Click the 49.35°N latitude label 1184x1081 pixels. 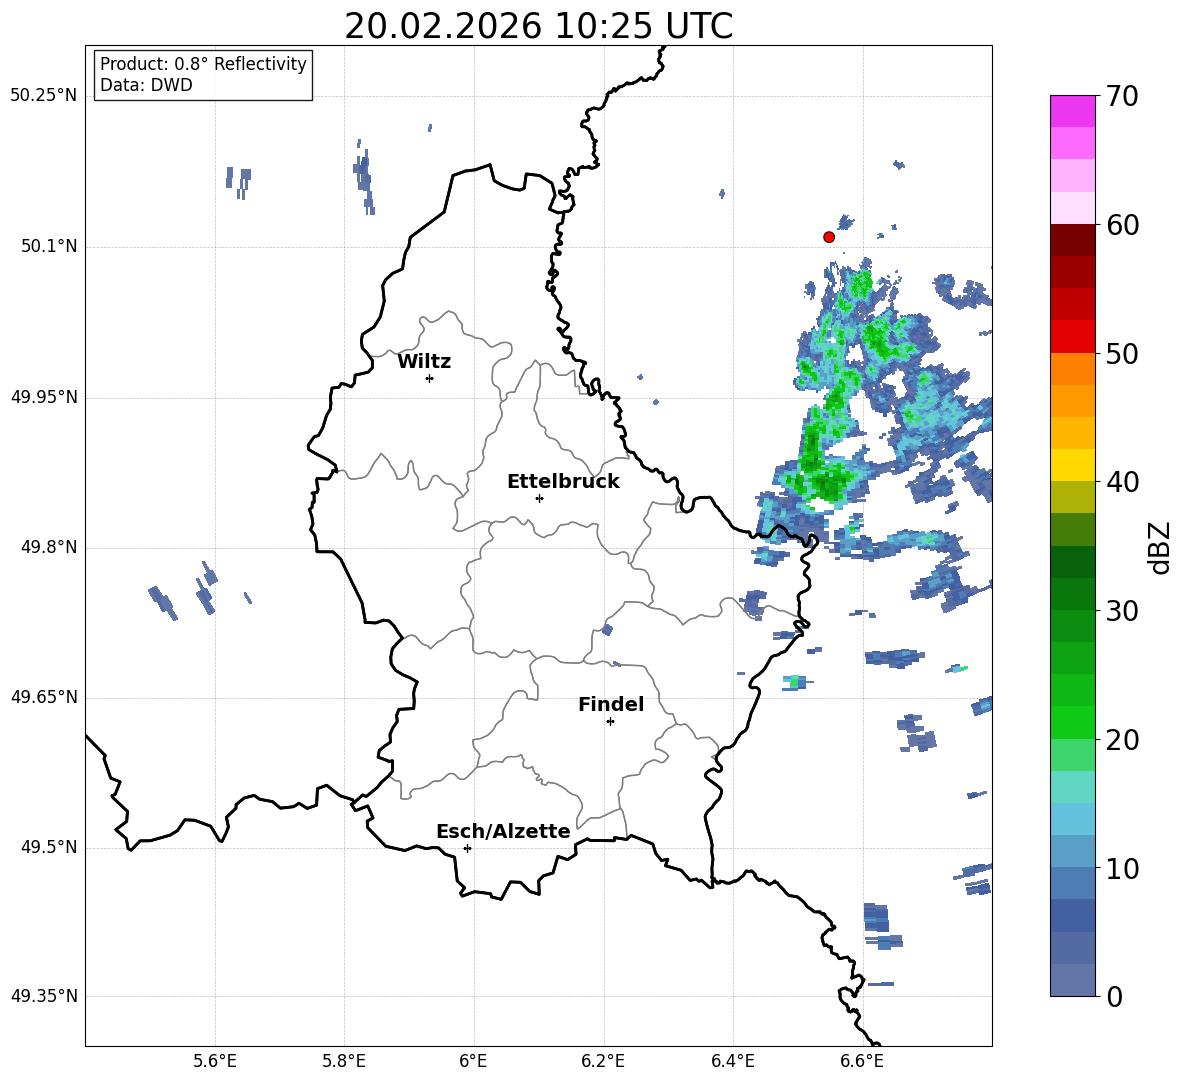coord(44,996)
